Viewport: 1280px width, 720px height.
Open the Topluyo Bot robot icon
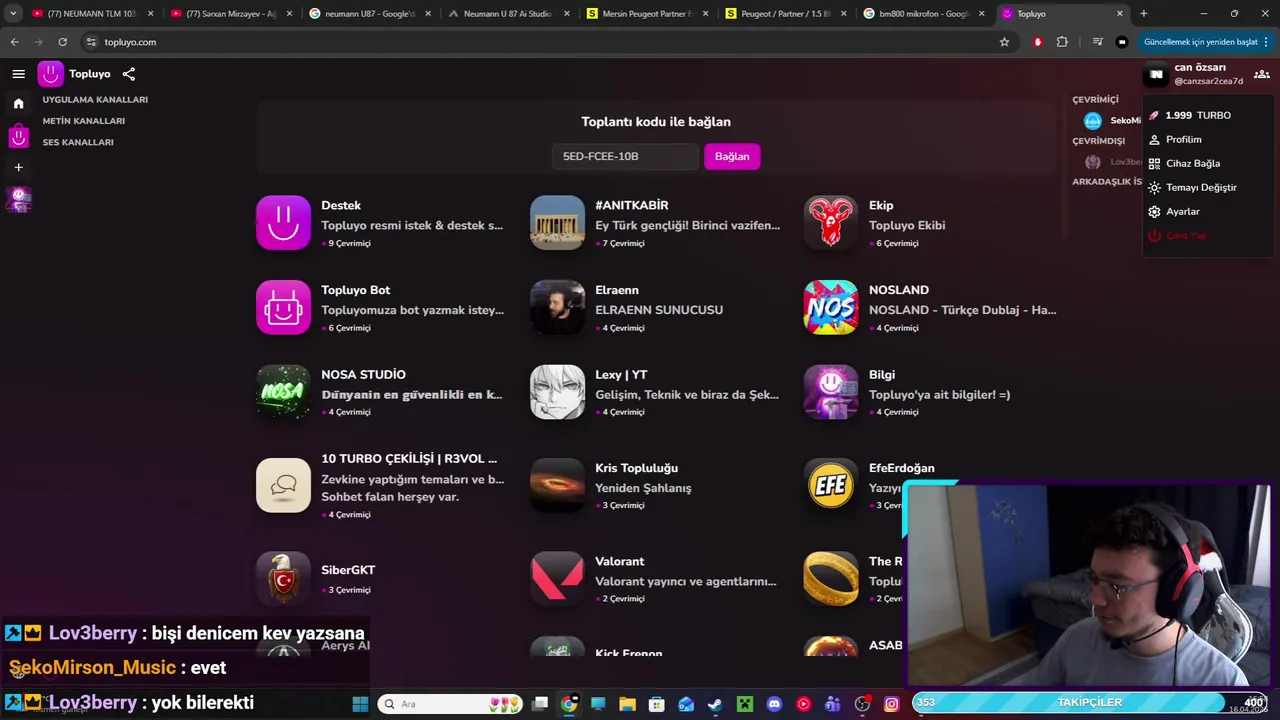pos(283,307)
